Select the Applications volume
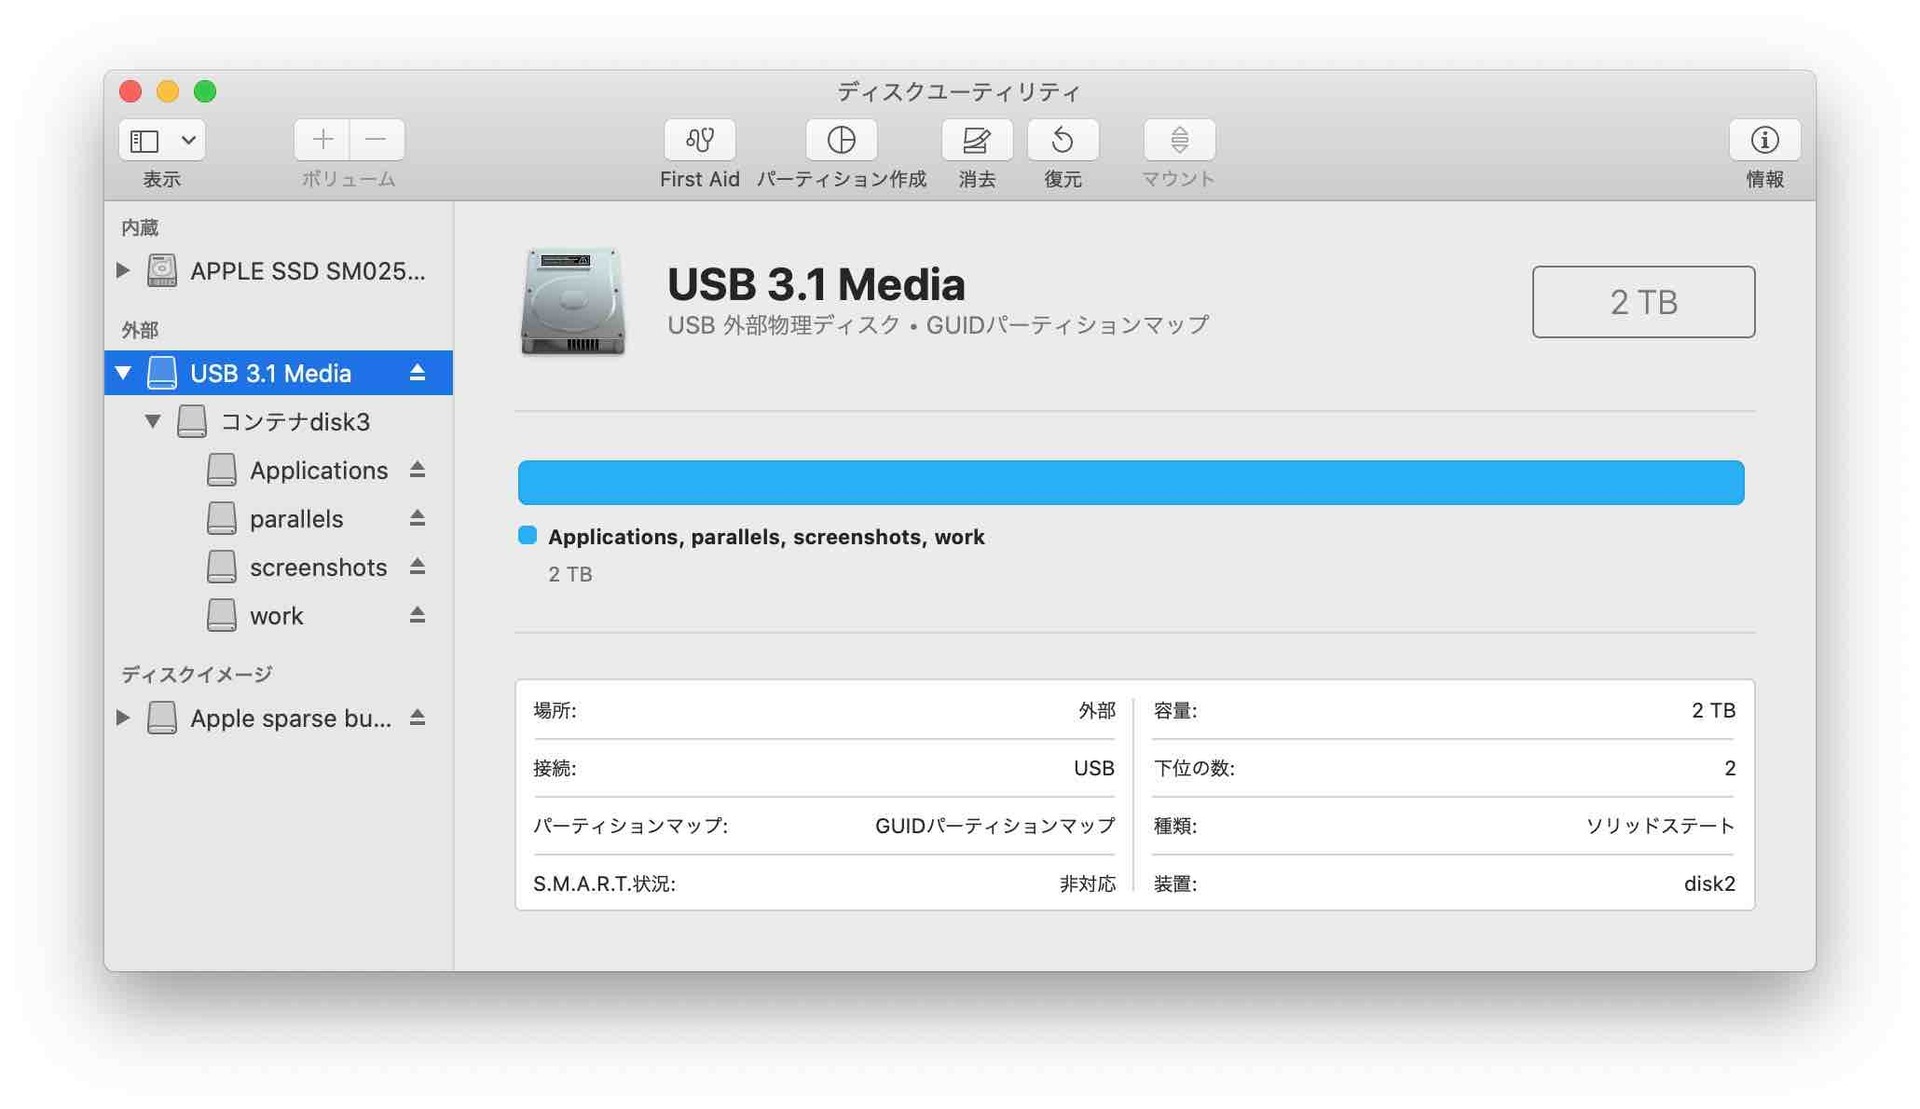The height and width of the screenshot is (1109, 1920). [279, 470]
